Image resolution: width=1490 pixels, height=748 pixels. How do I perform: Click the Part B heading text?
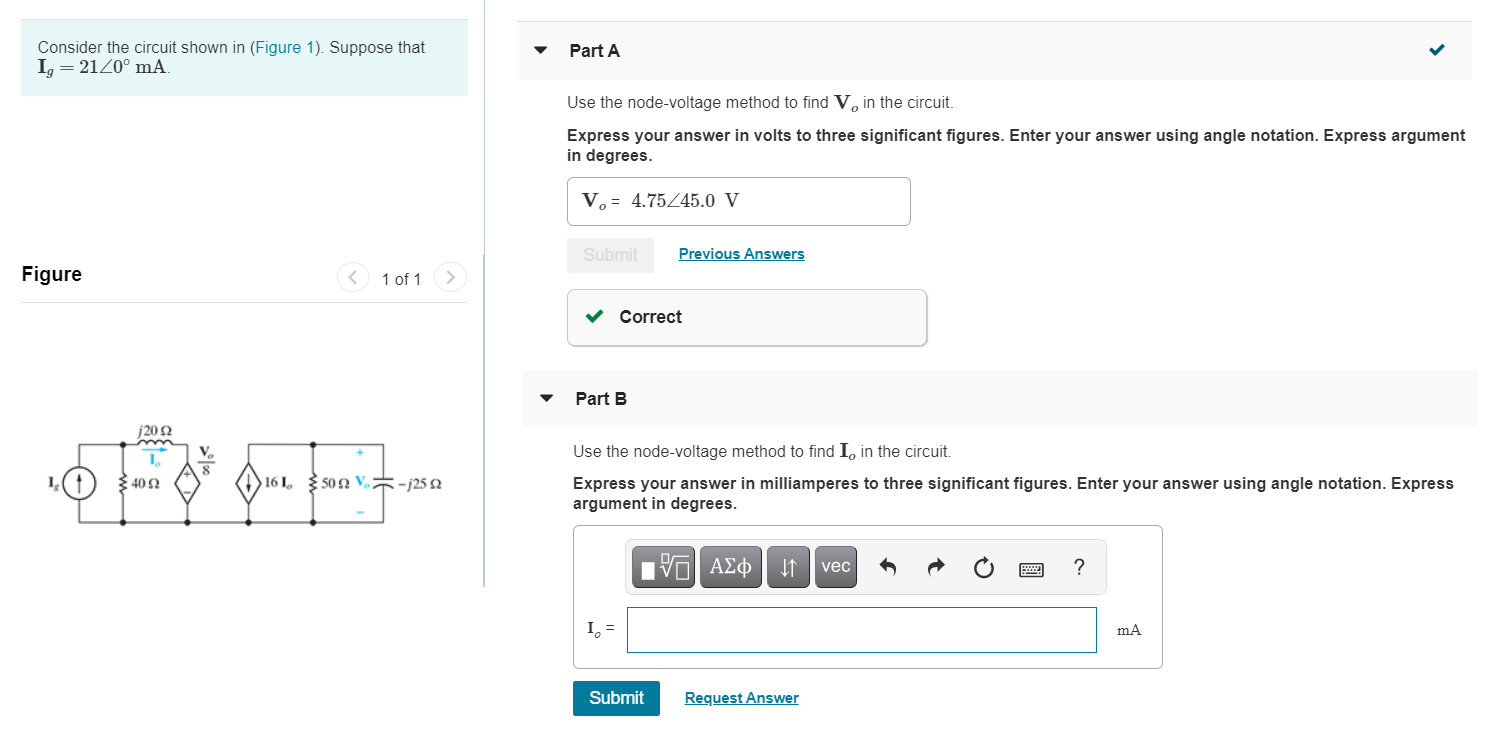tap(601, 398)
